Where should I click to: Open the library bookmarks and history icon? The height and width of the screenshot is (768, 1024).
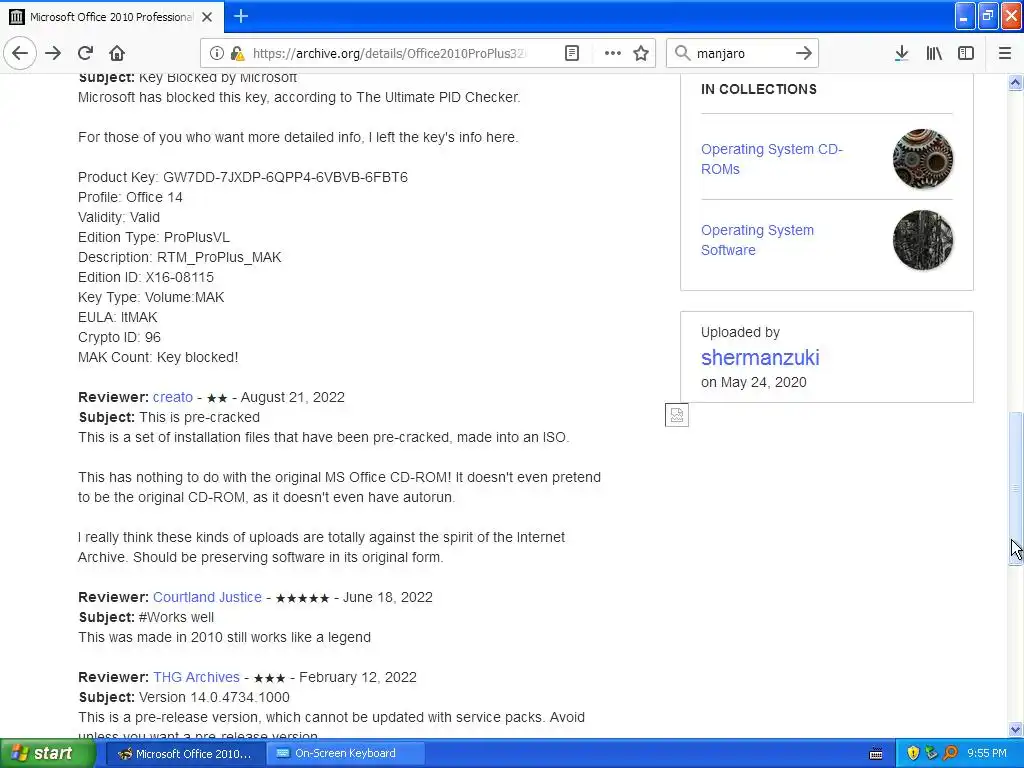click(x=934, y=53)
